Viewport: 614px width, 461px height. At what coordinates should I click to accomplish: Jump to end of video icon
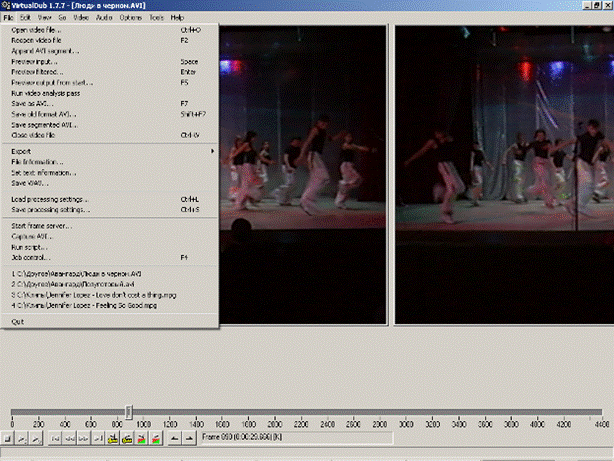click(x=99, y=438)
